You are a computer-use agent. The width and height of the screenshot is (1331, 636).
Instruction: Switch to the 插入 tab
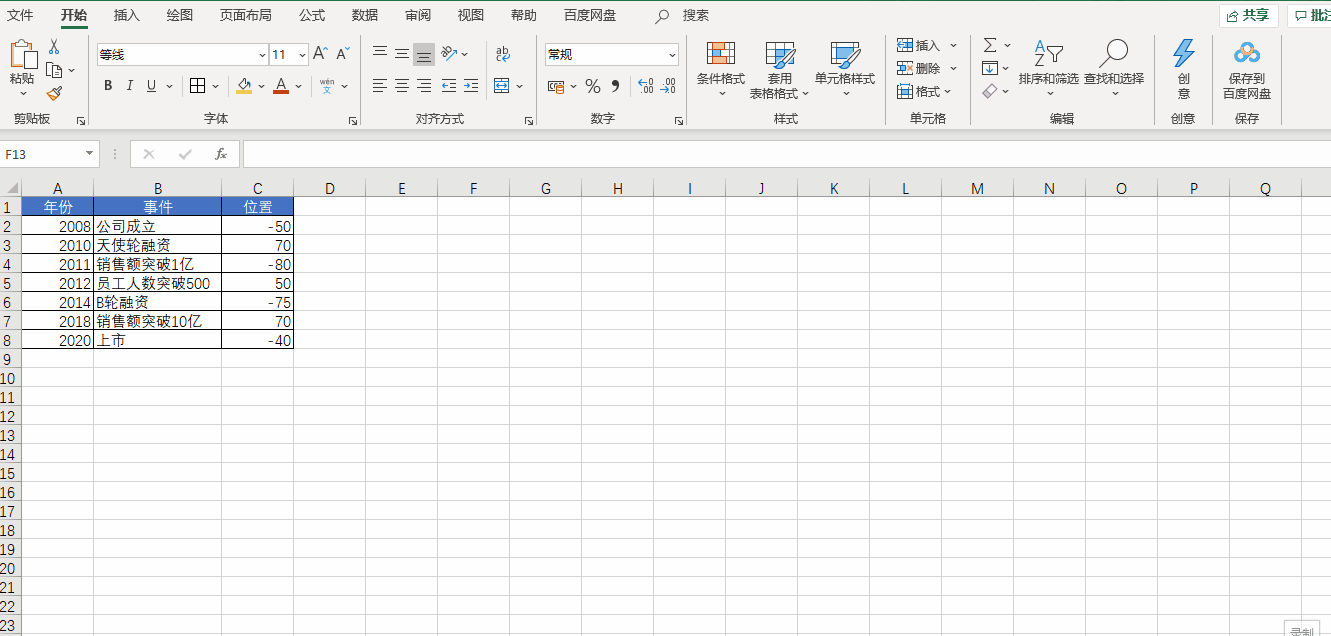127,15
